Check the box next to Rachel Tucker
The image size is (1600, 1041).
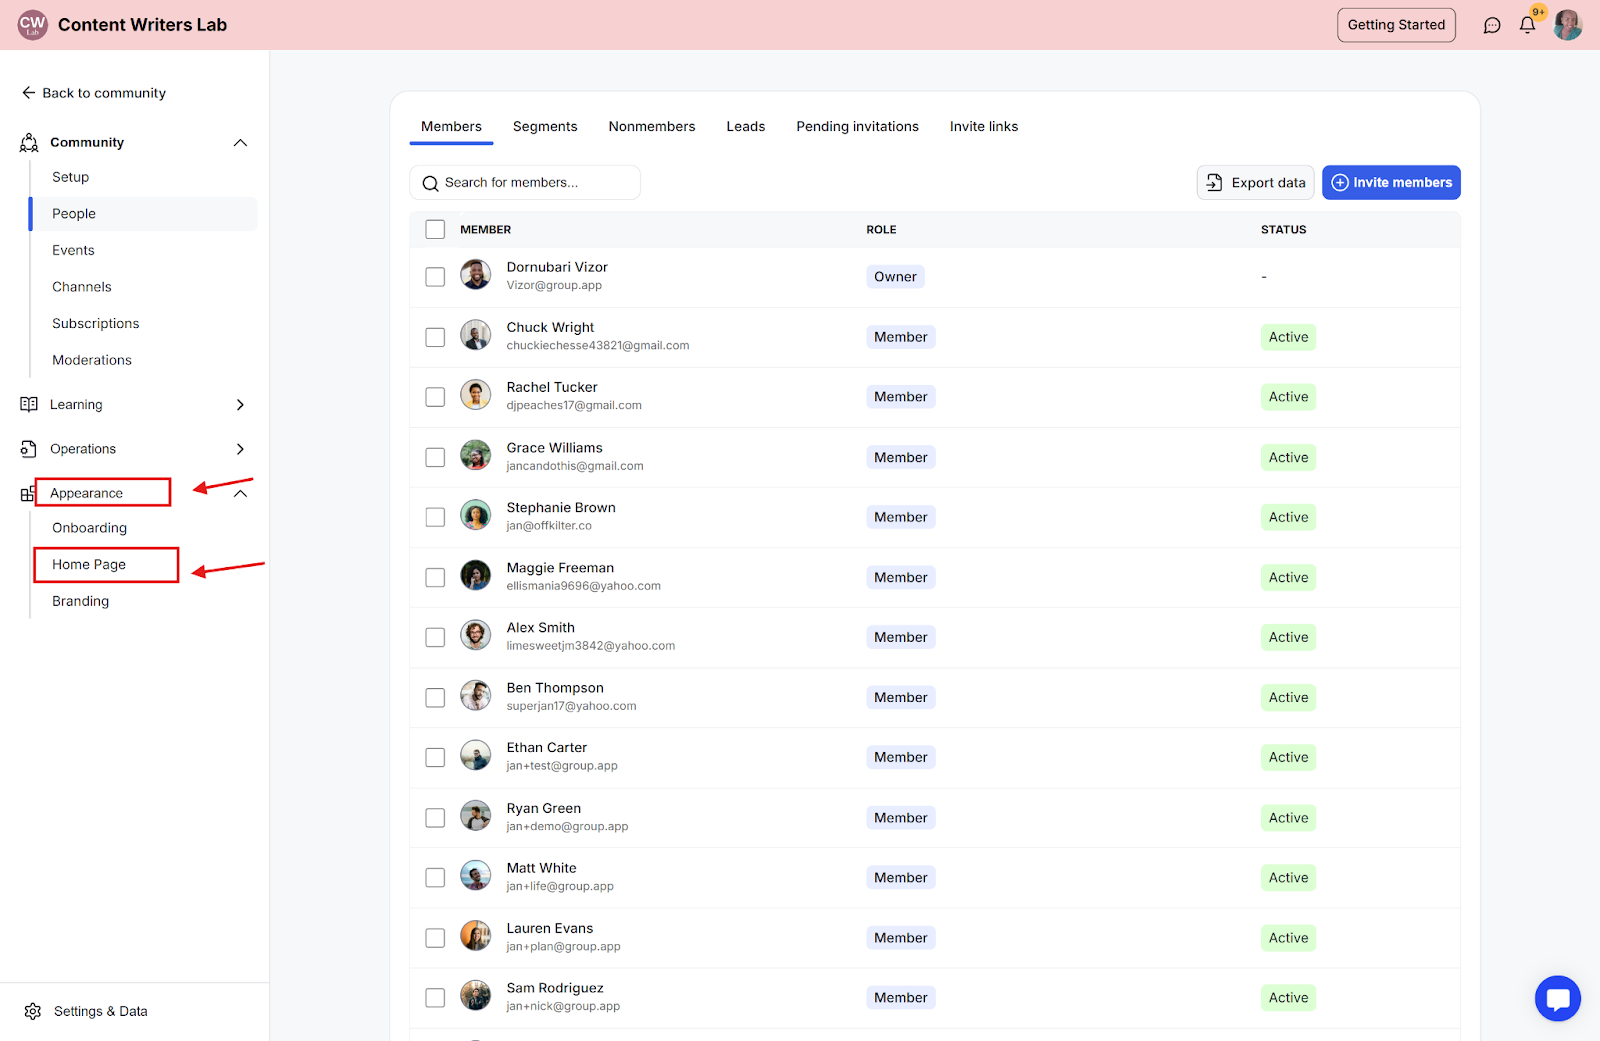435,397
